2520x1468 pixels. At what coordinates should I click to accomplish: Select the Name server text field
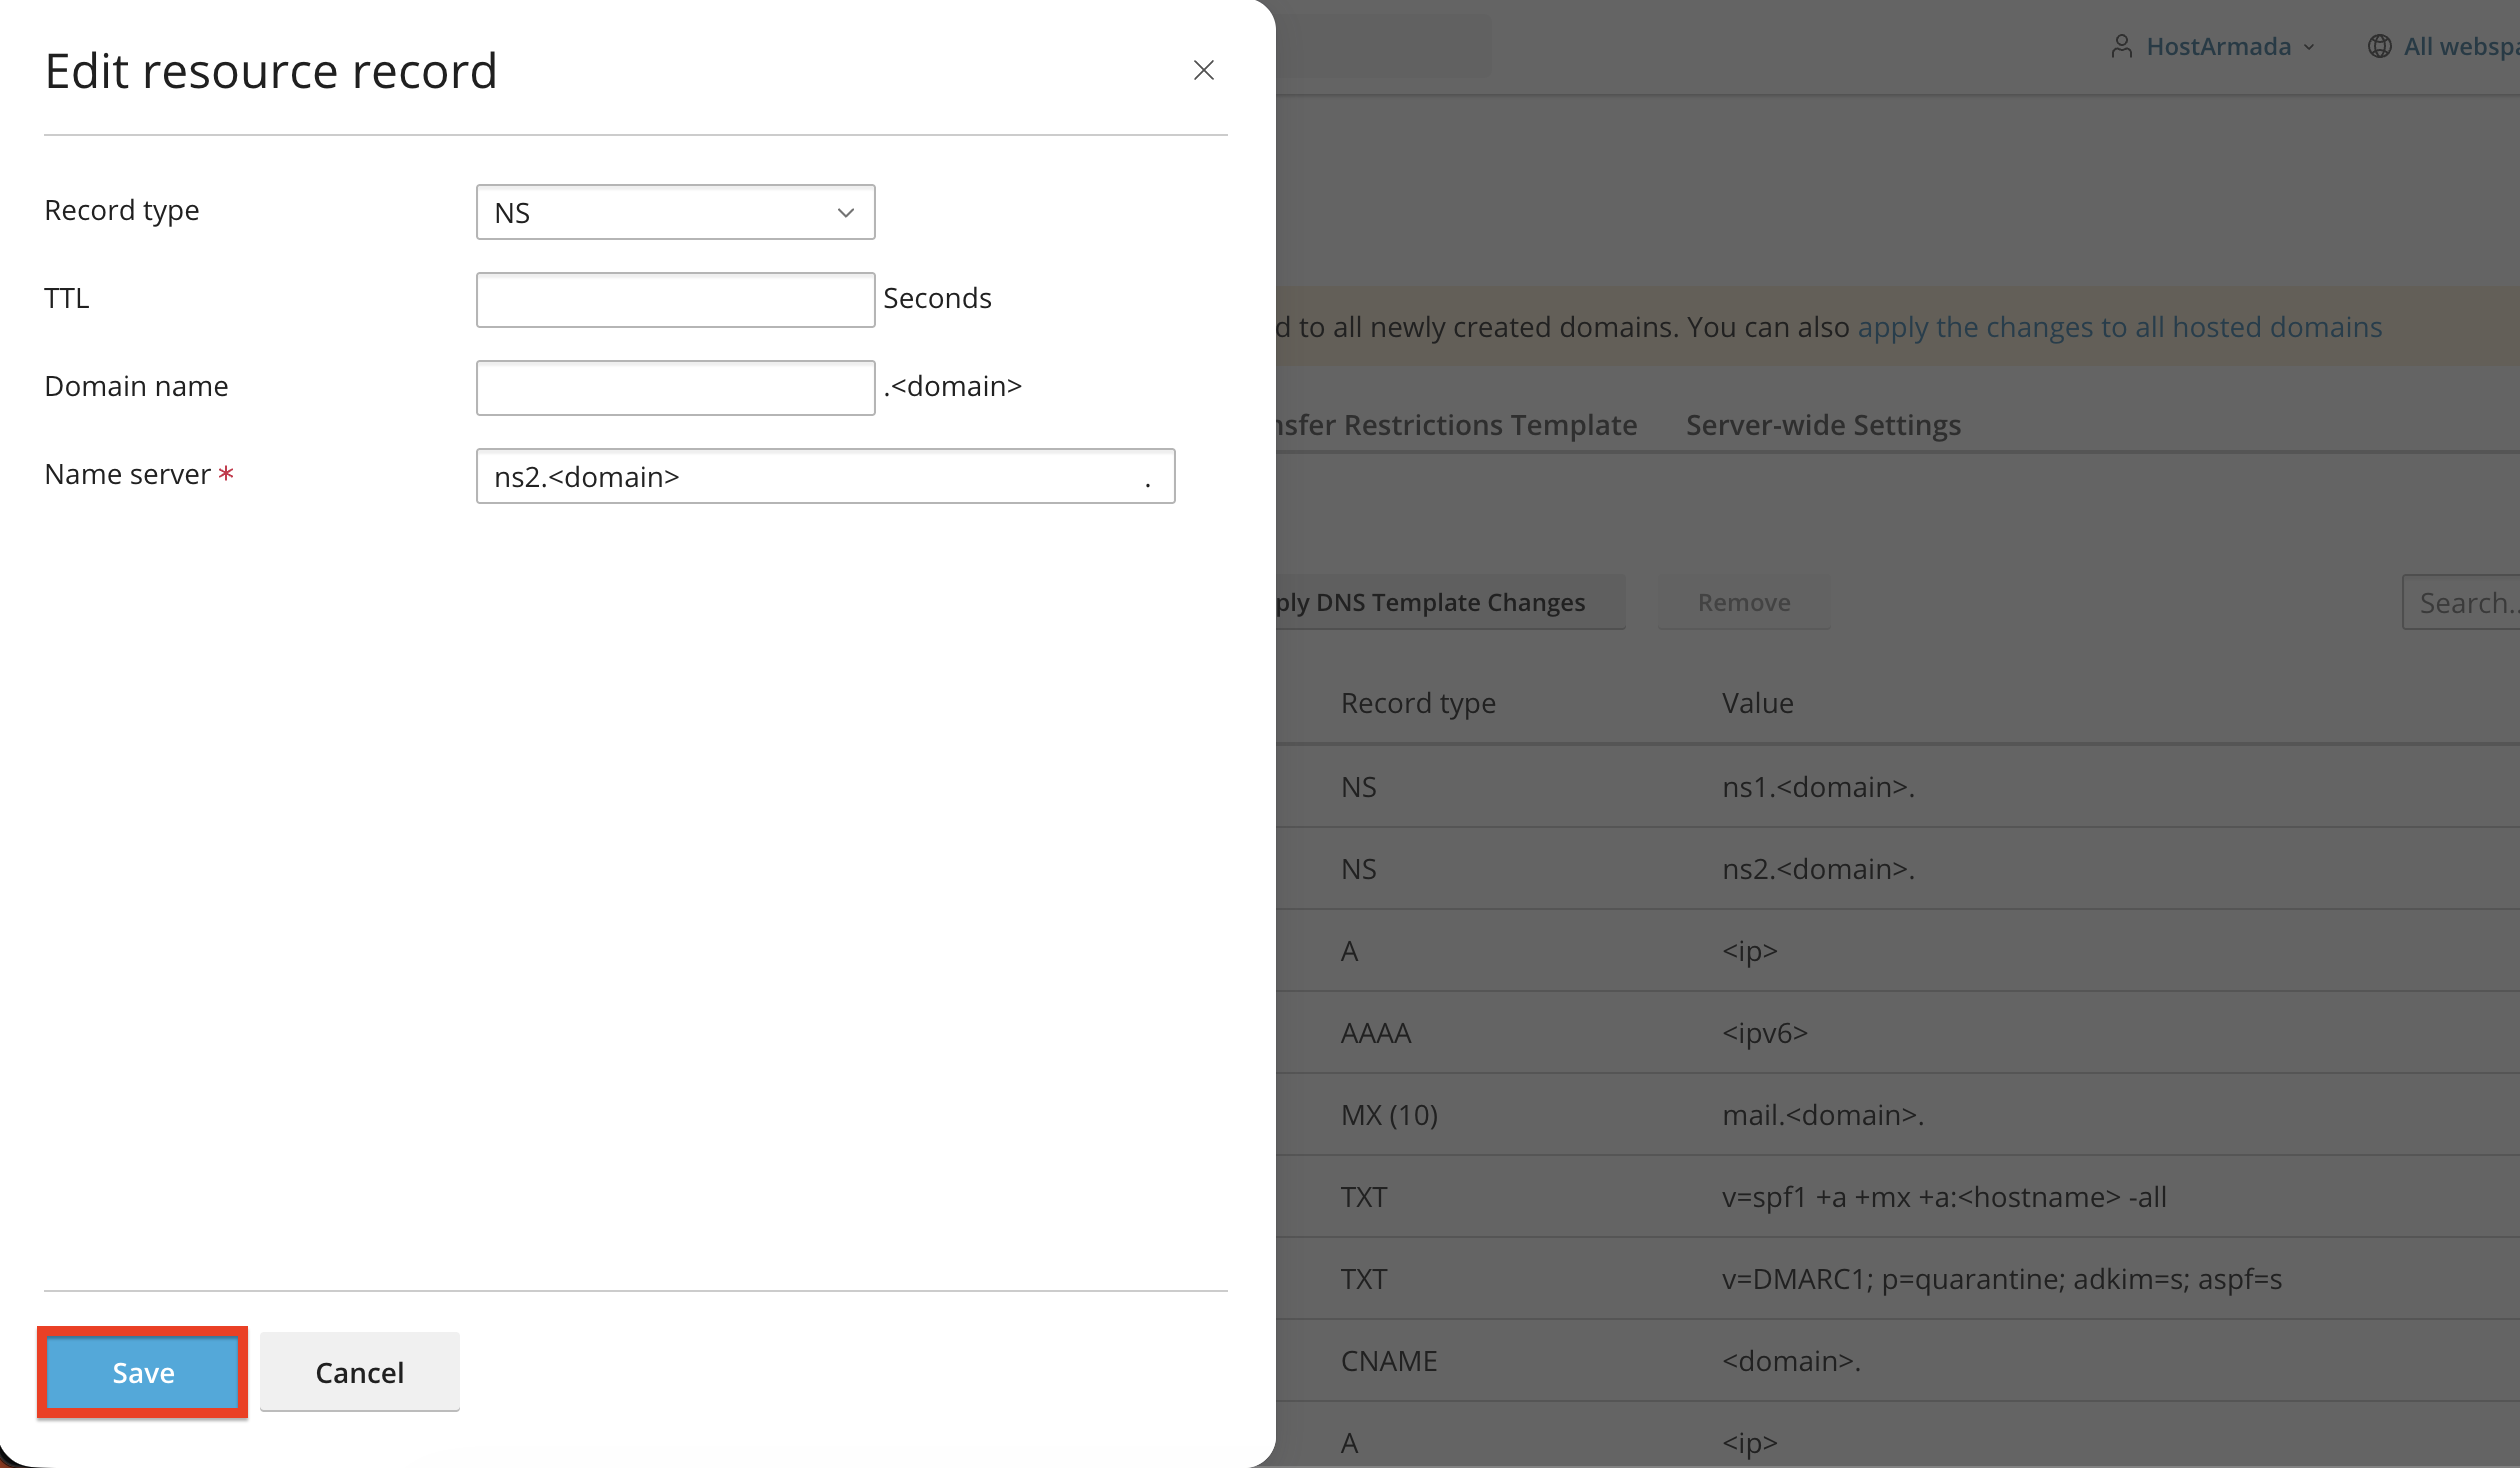click(825, 476)
